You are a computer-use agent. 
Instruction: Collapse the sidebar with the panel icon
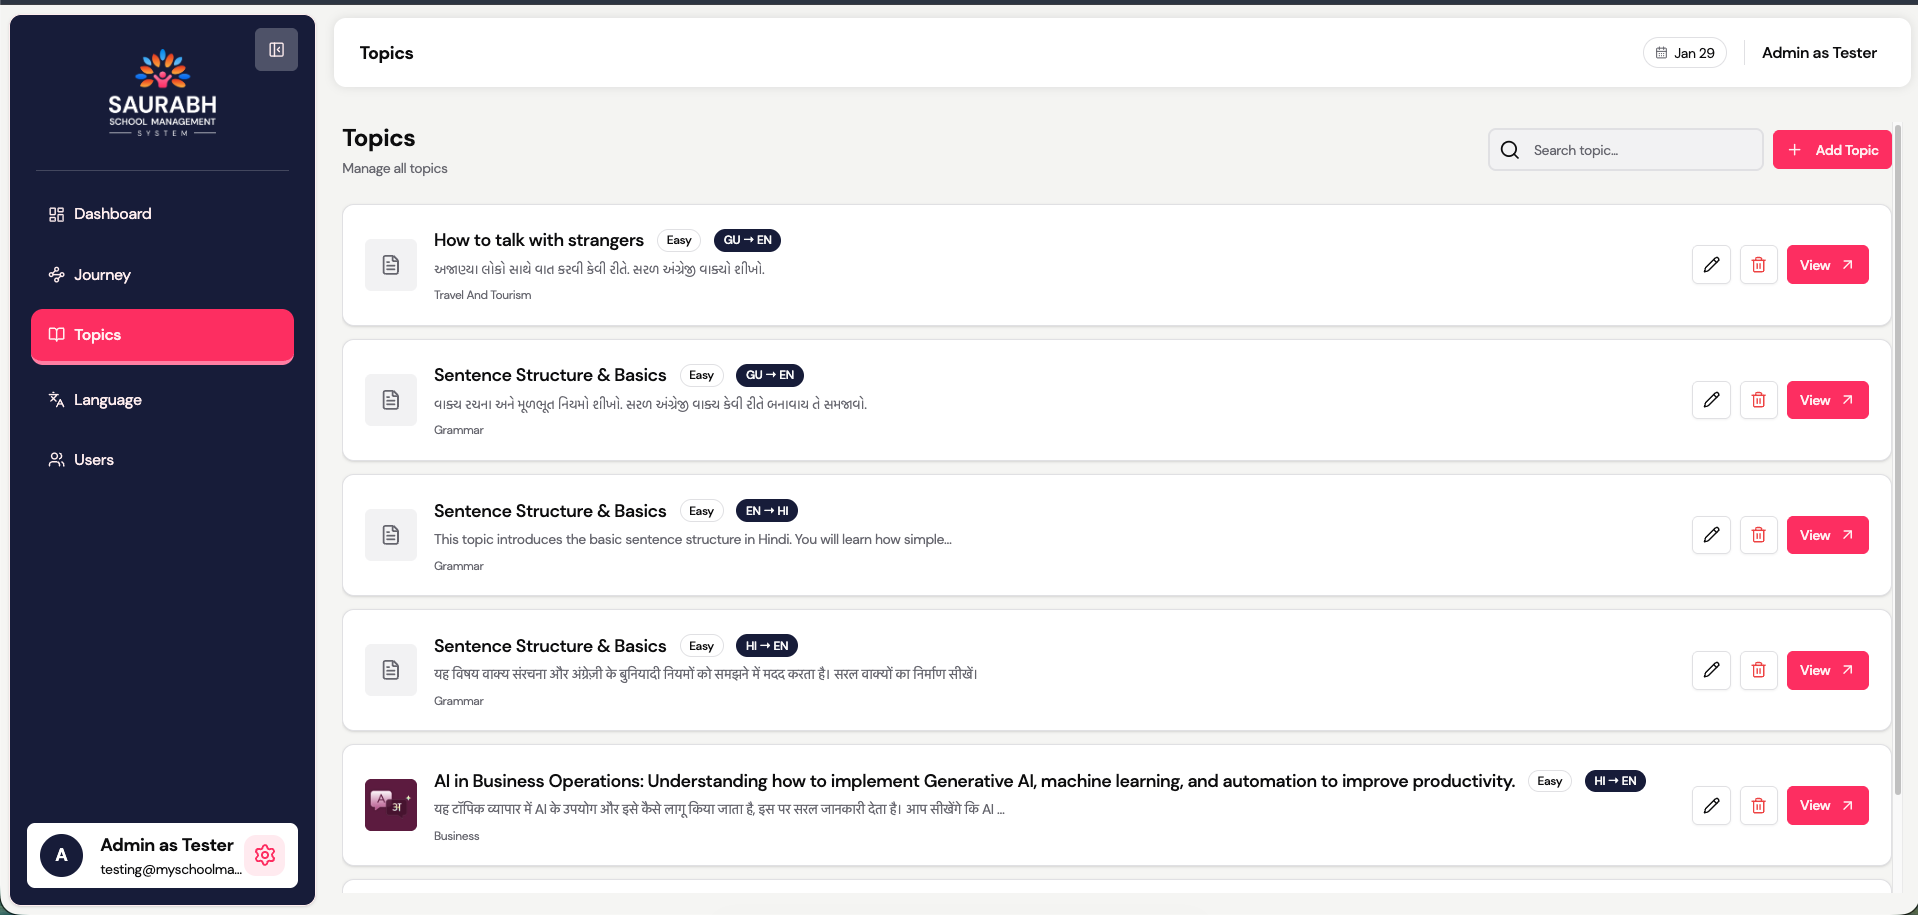point(276,50)
